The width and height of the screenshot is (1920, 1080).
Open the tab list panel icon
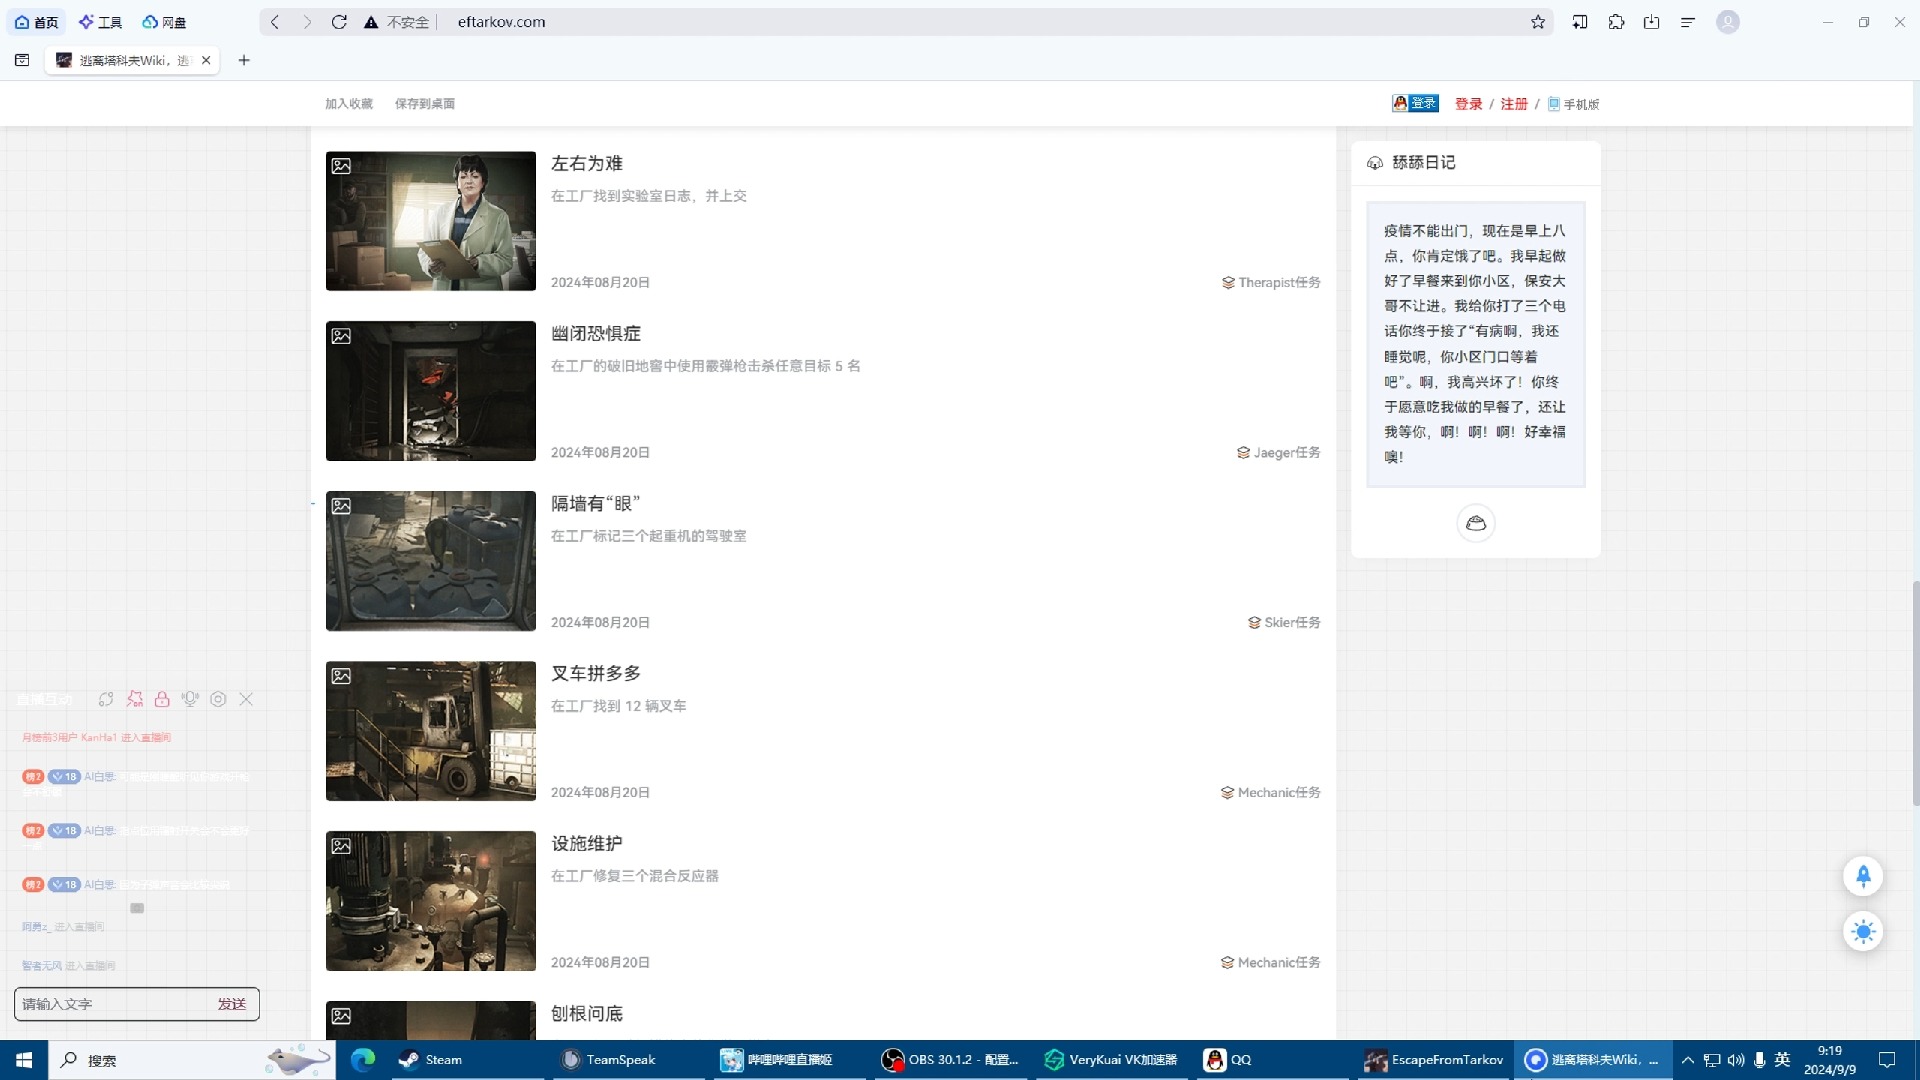[22, 60]
